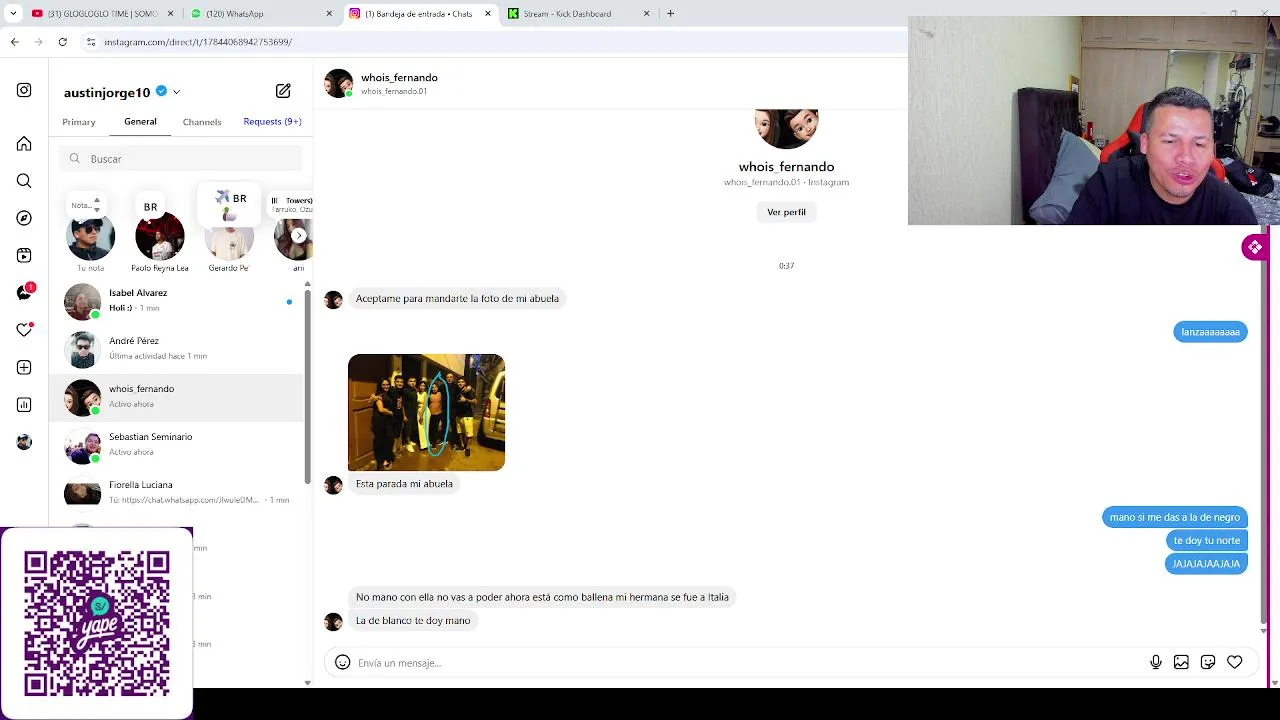Click the microphone voice clip icon

pyautogui.click(x=1156, y=662)
